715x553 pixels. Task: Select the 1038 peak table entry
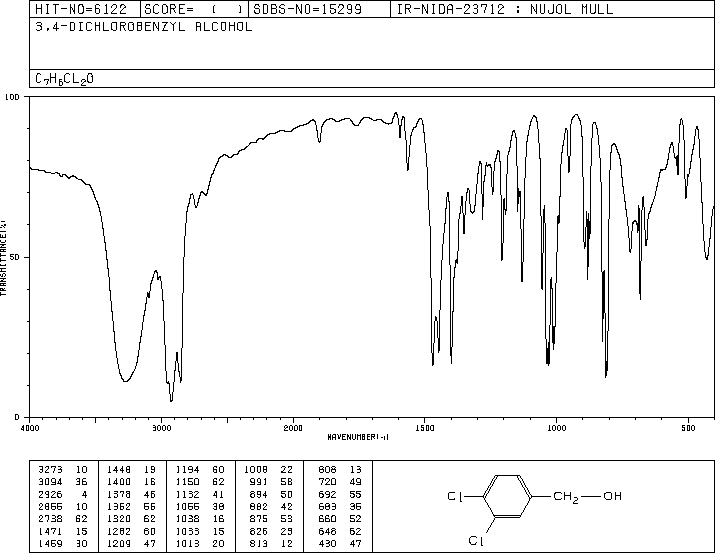(x=200, y=519)
